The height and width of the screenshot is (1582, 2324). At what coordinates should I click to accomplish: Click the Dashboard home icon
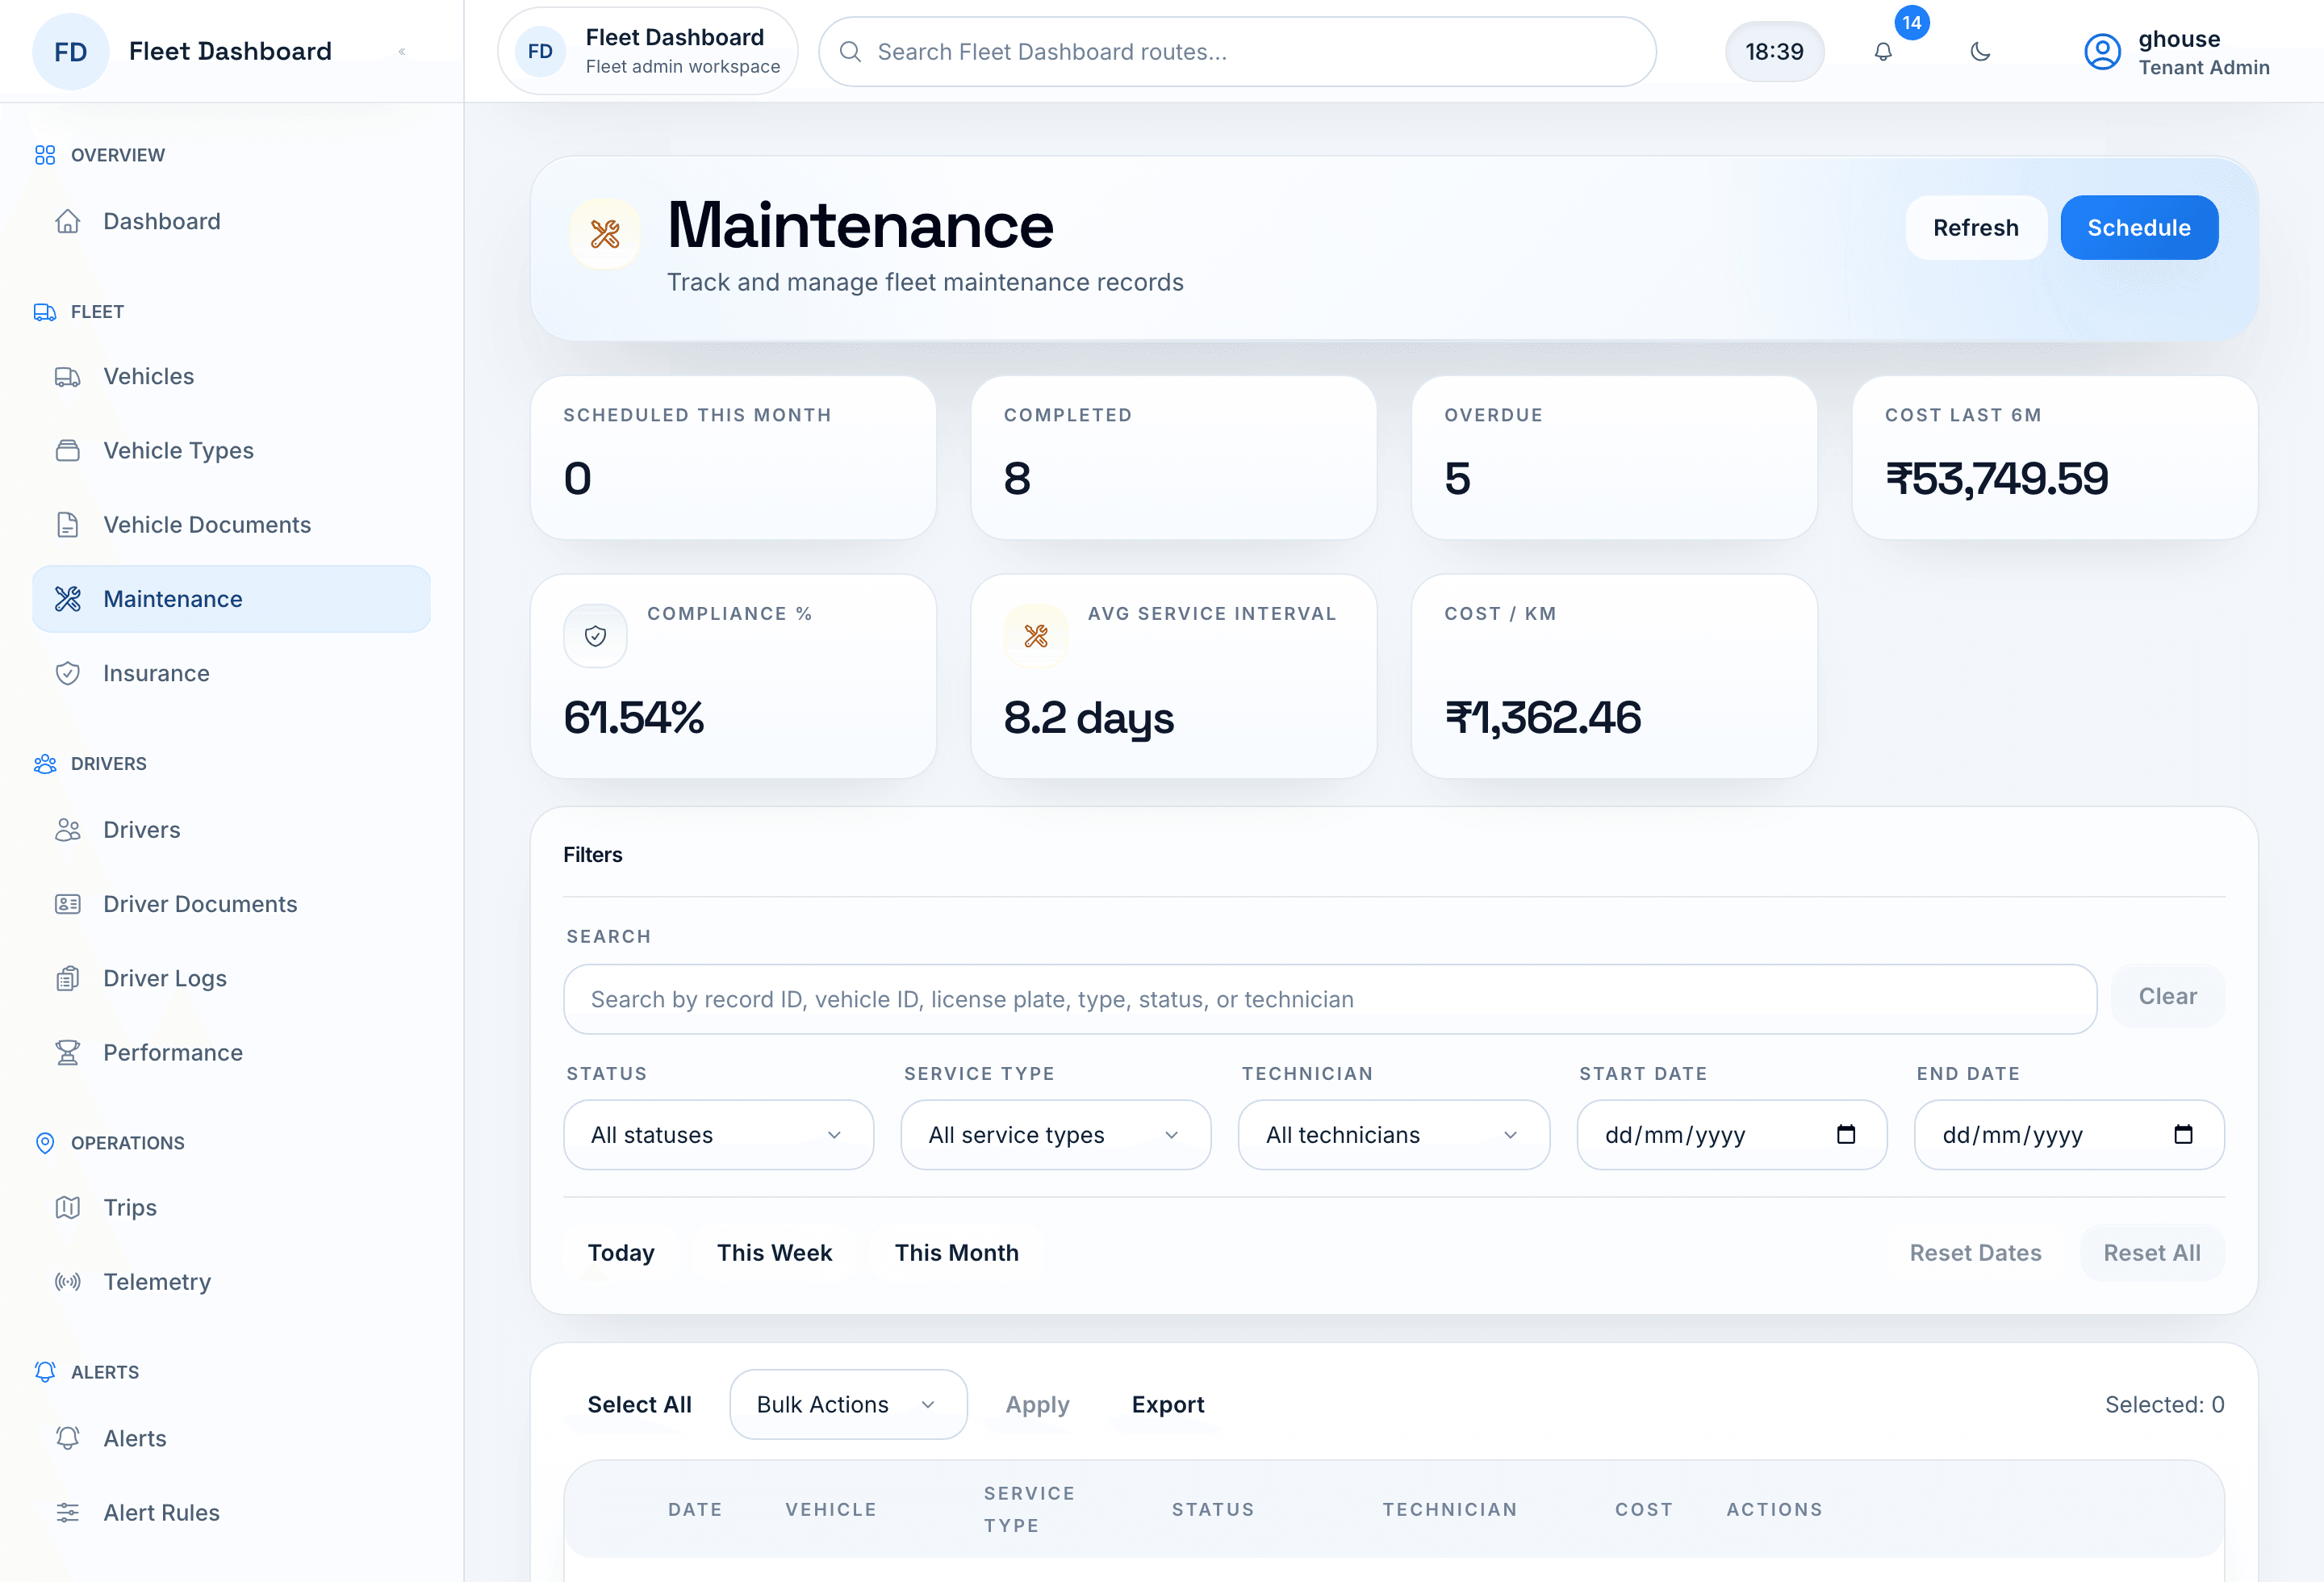68,221
